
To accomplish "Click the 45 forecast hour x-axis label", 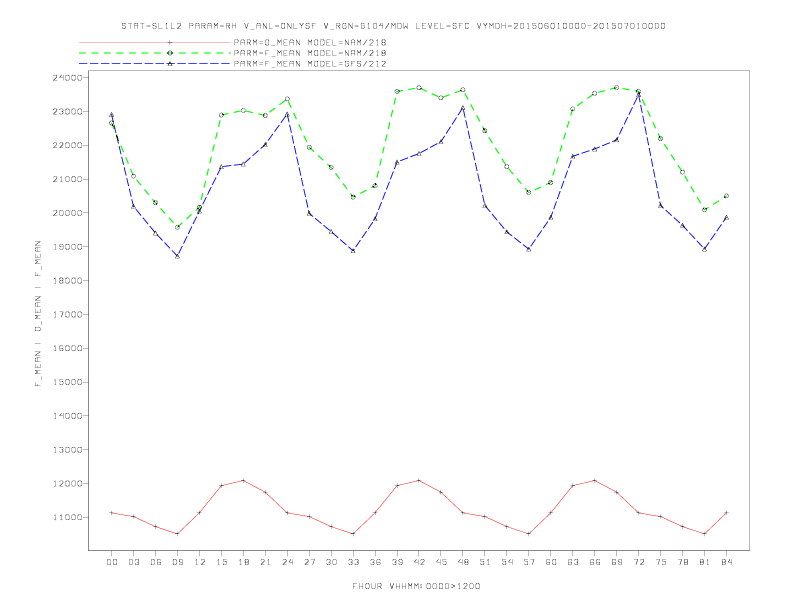I will (441, 562).
